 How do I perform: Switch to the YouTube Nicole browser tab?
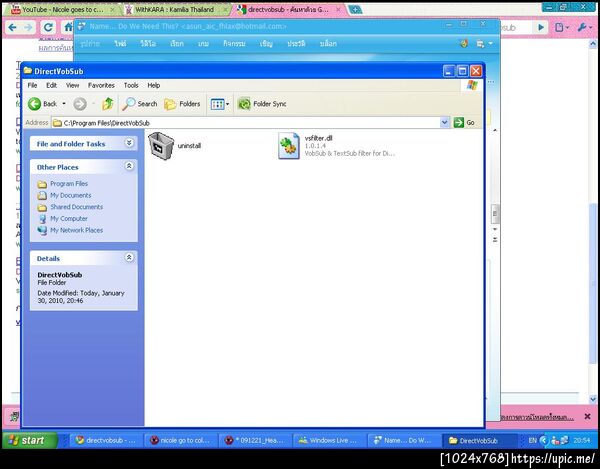point(61,10)
